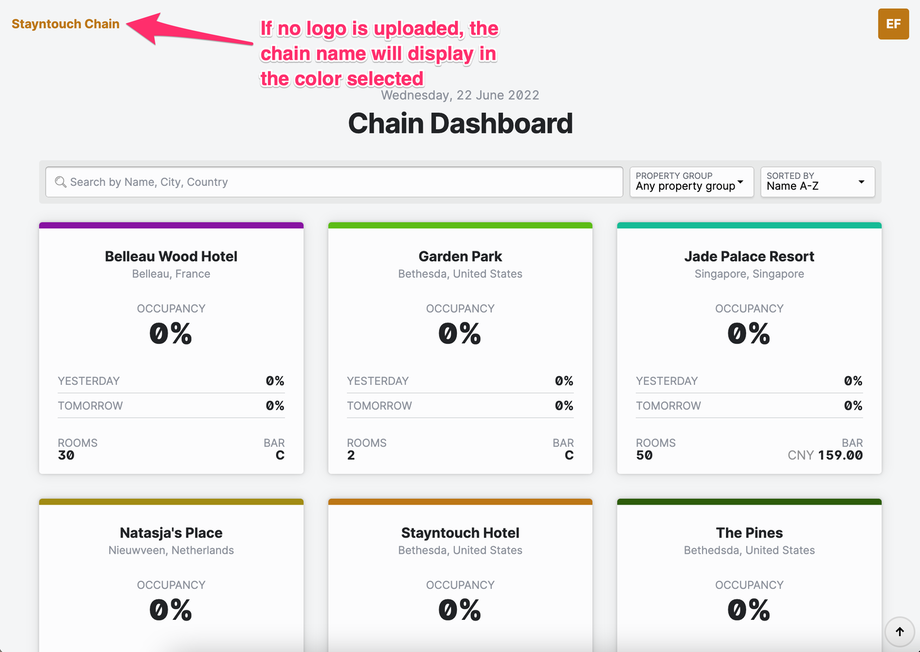Open the Property Group dropdown
Viewport: 920px width, 652px height.
pos(691,182)
